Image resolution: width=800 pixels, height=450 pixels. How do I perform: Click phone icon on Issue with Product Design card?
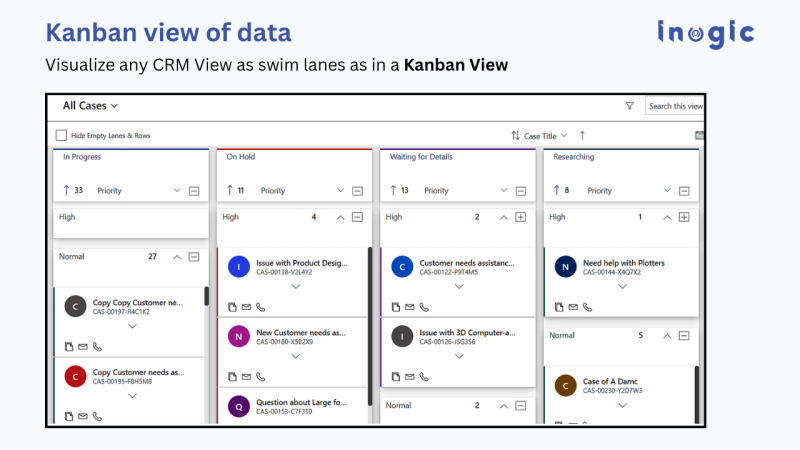[x=260, y=307]
